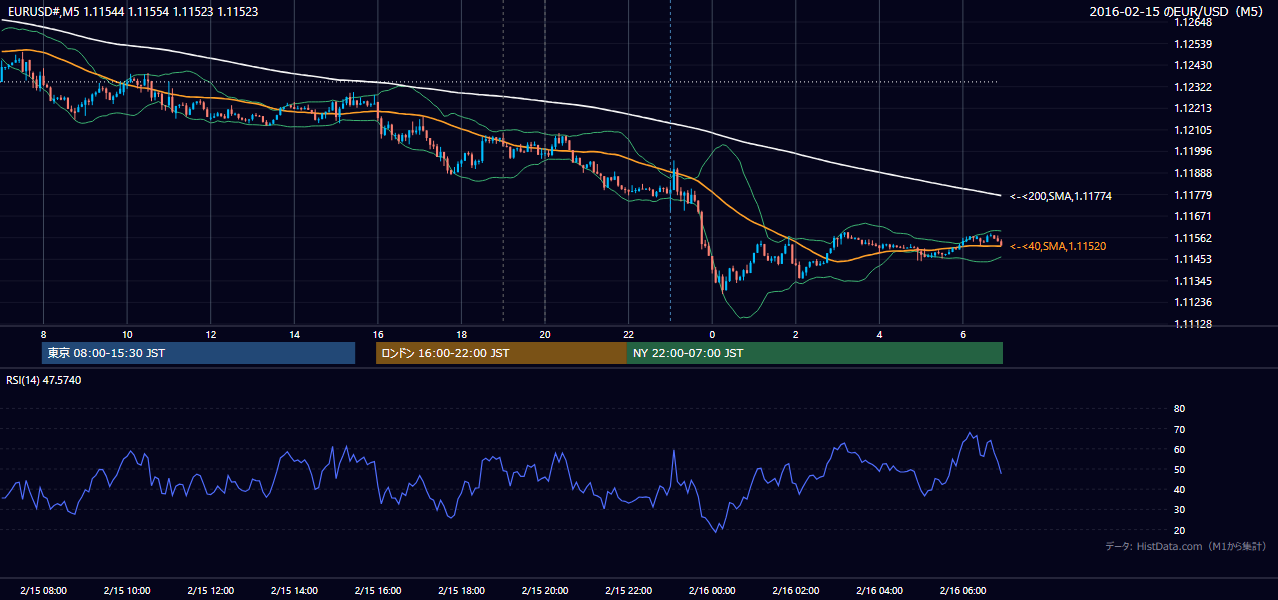Viewport: 1278px width, 600px height.
Task: Click price level 1.12105 on the axis
Action: [1194, 130]
